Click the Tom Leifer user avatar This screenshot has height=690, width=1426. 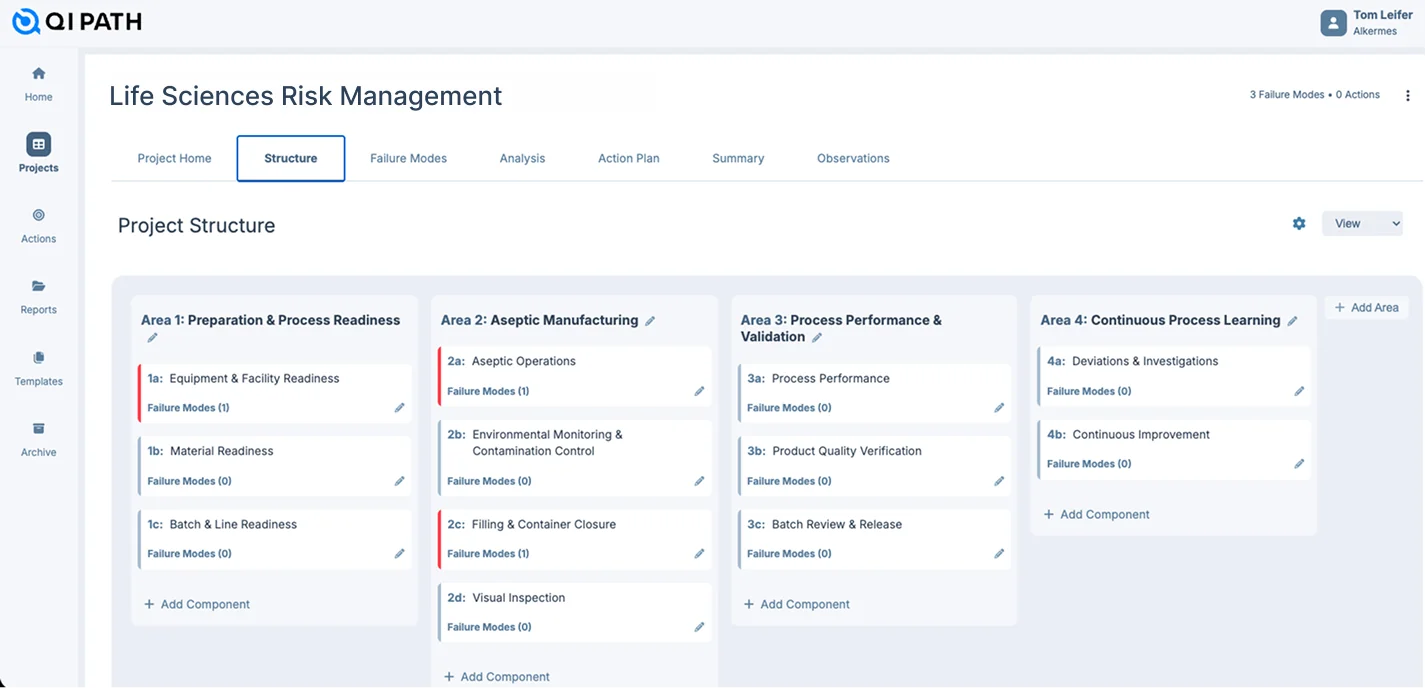tap(1333, 23)
